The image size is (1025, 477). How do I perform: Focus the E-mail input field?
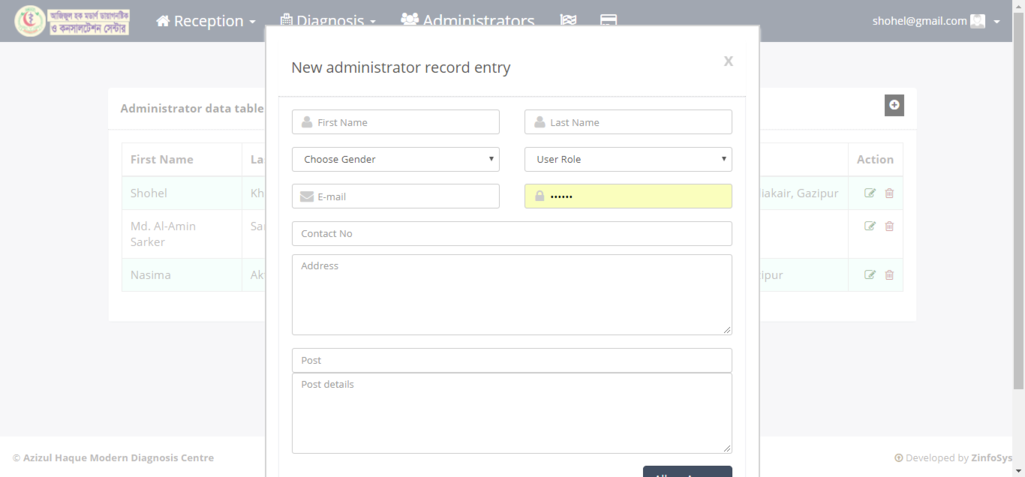(395, 197)
